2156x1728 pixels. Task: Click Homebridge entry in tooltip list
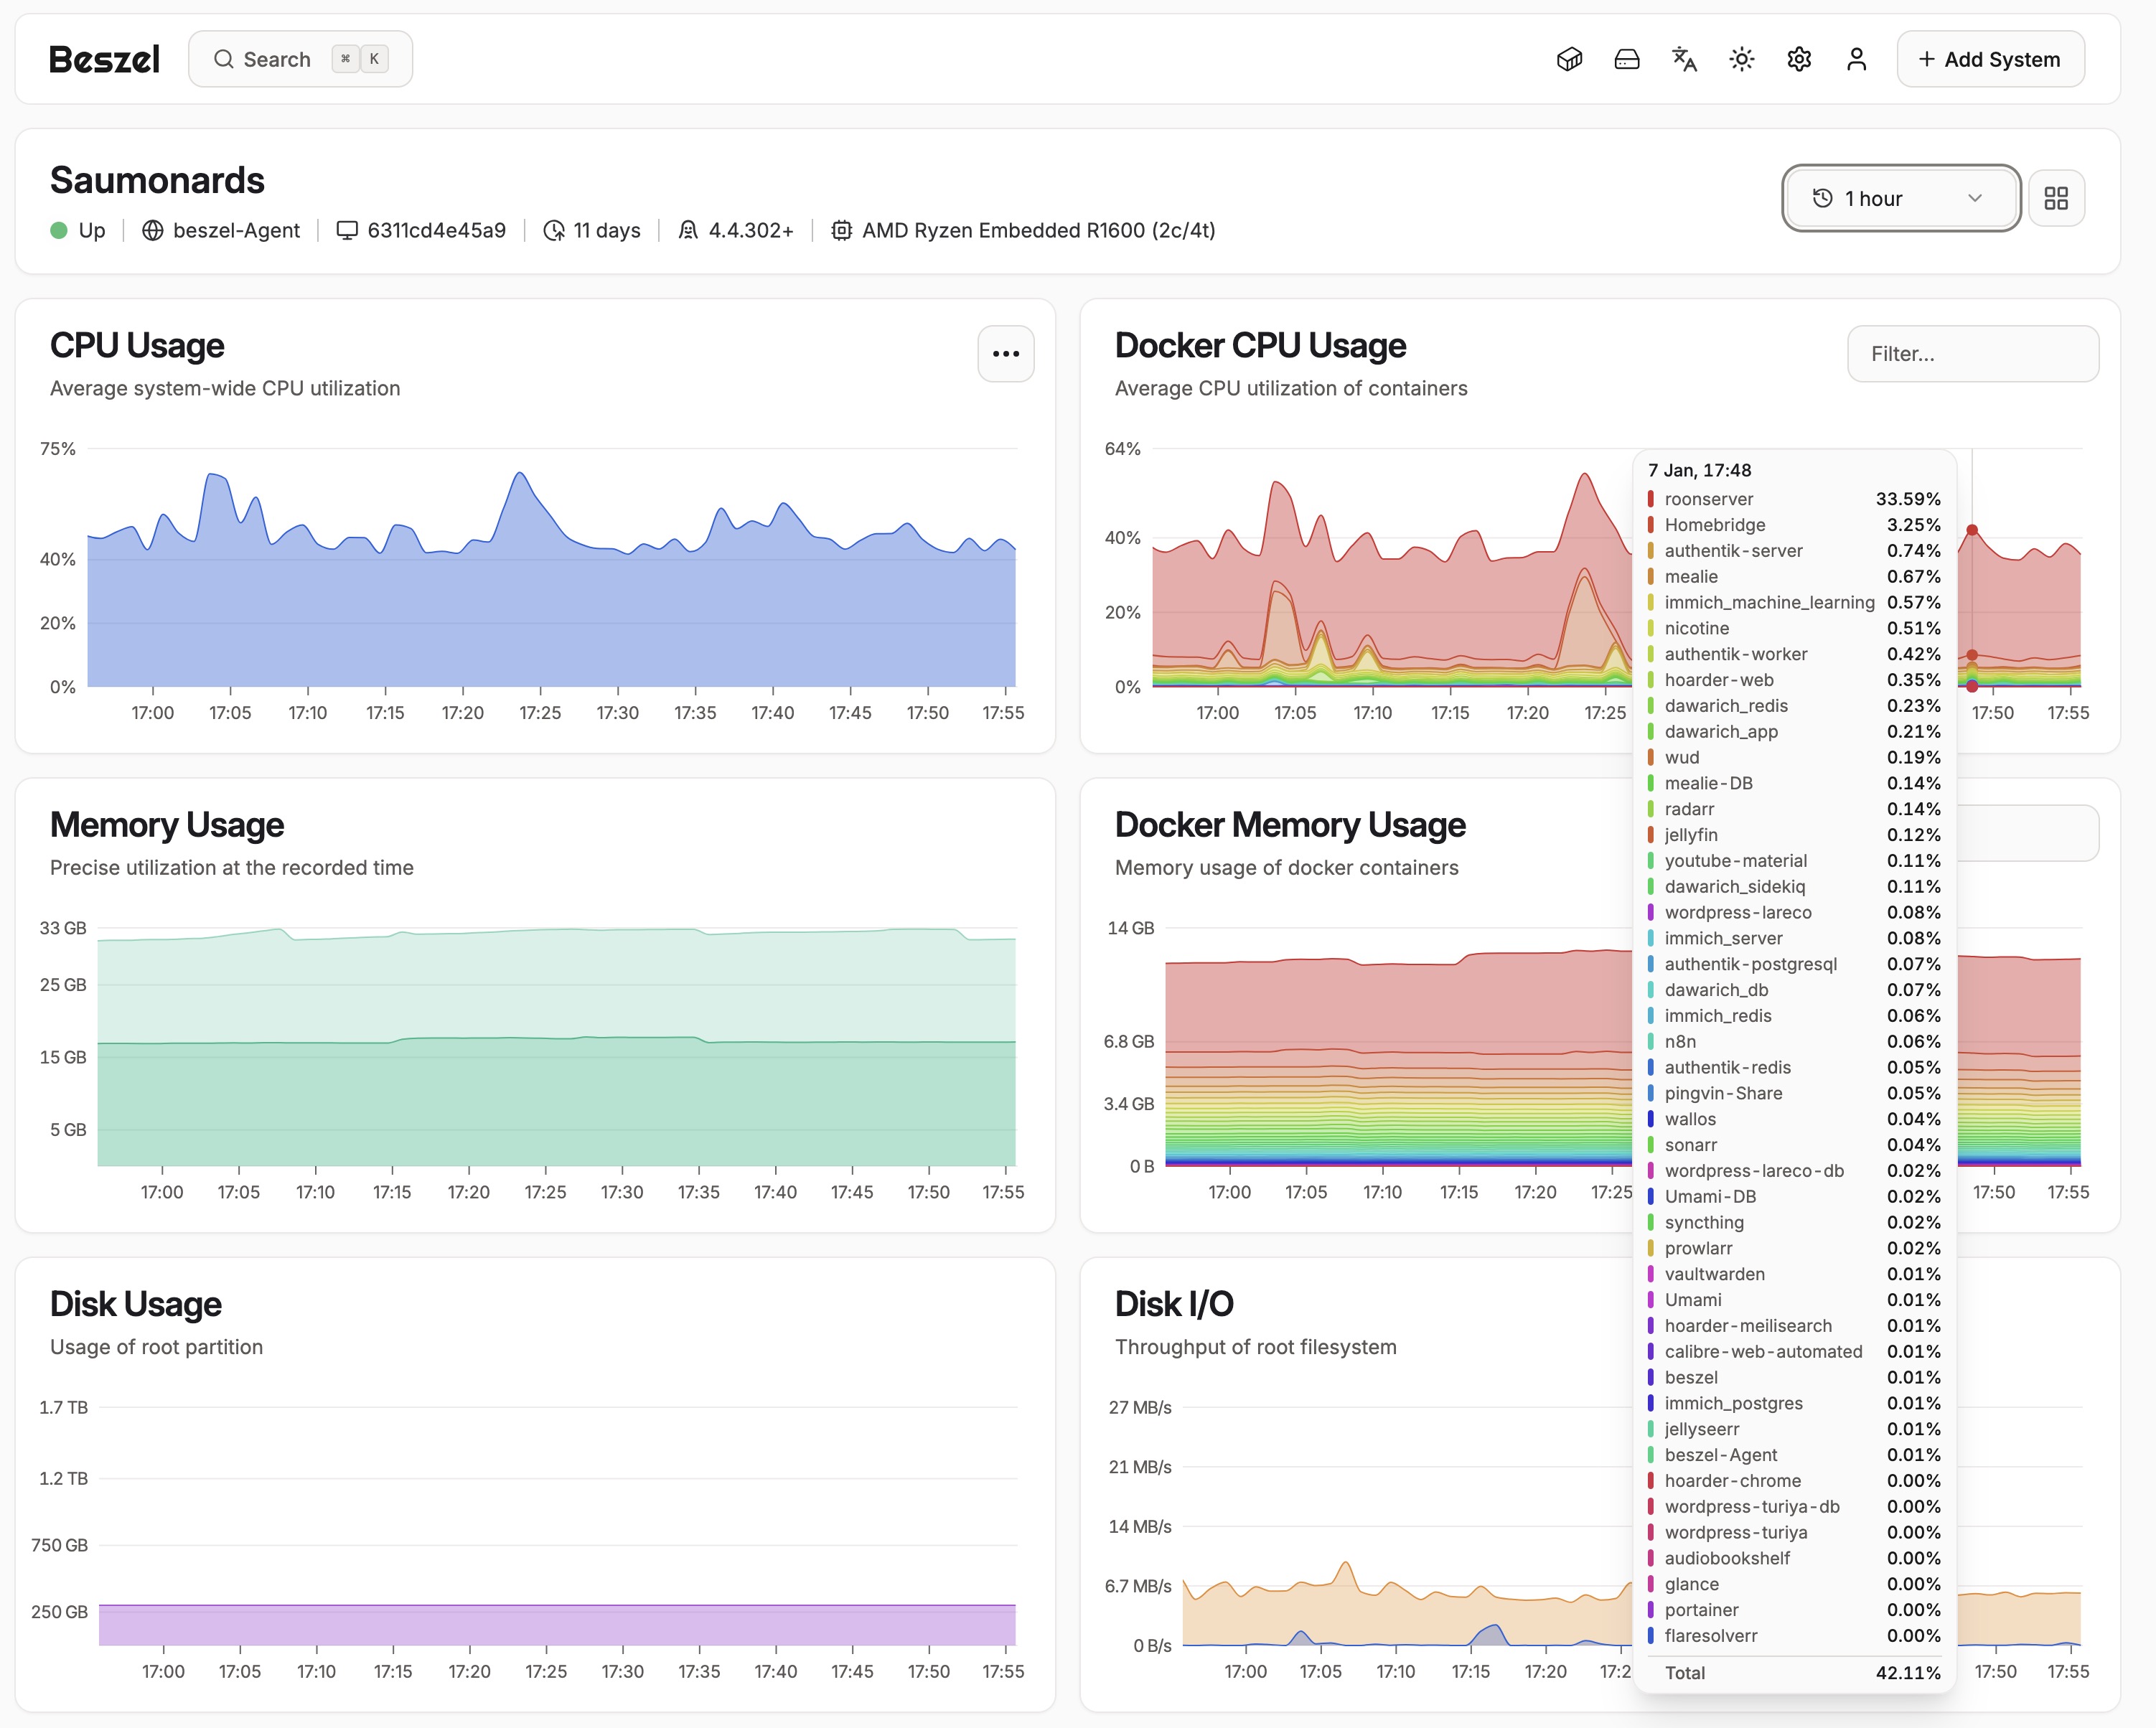(1714, 525)
